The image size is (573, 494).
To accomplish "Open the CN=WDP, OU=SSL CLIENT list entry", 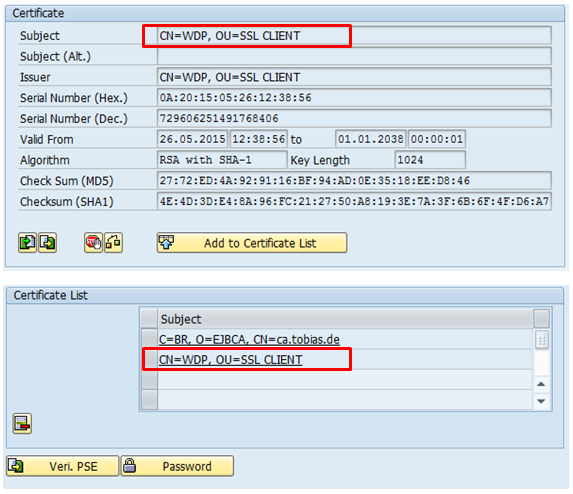I will coord(231,360).
